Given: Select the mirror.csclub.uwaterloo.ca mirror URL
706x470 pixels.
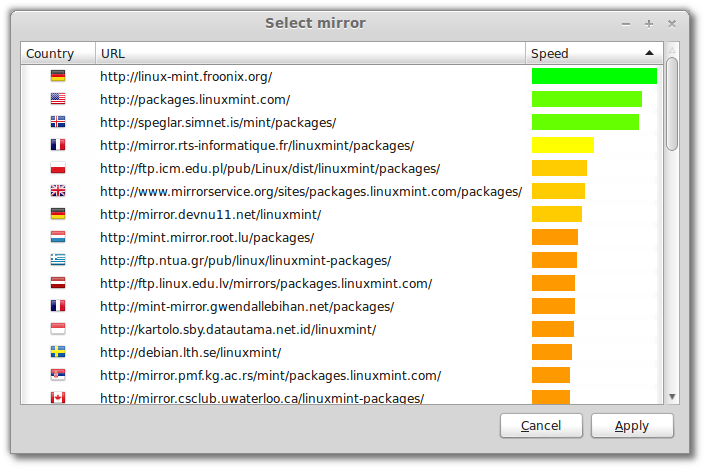Looking at the screenshot, I should [x=262, y=398].
